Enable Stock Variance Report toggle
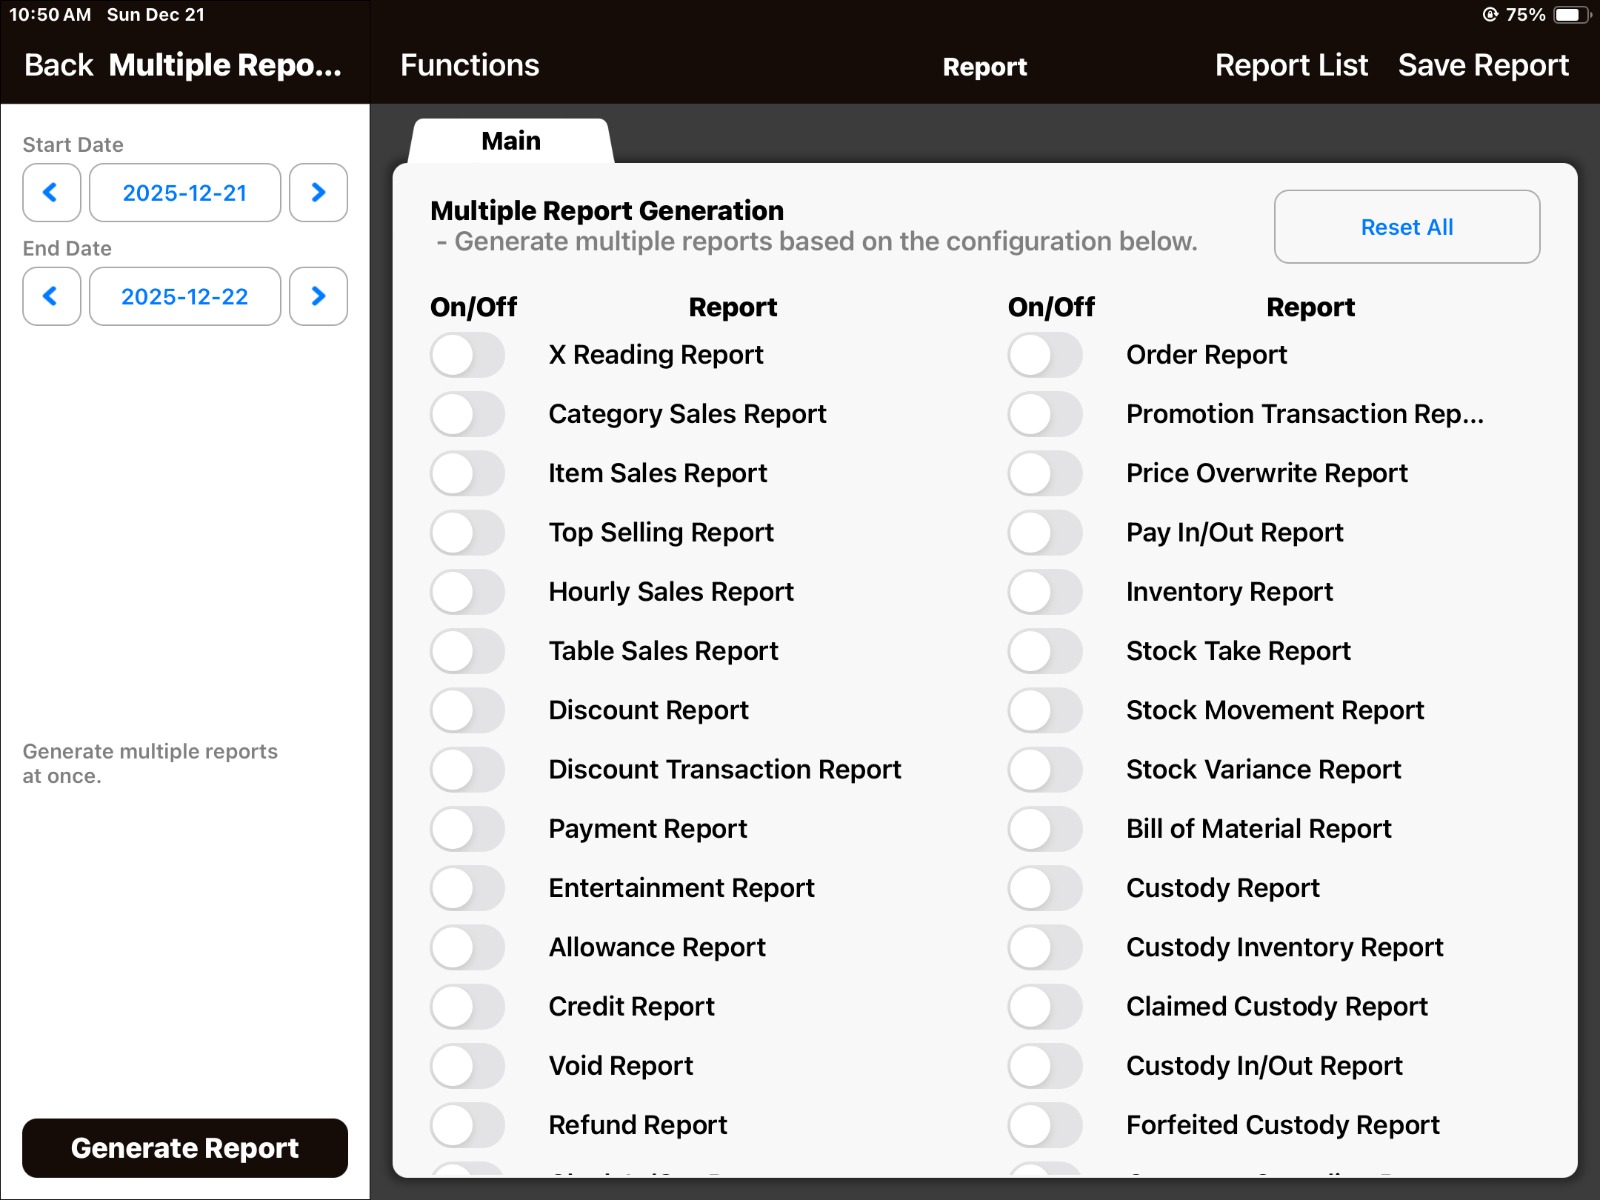Image resolution: width=1600 pixels, height=1200 pixels. coord(1045,769)
